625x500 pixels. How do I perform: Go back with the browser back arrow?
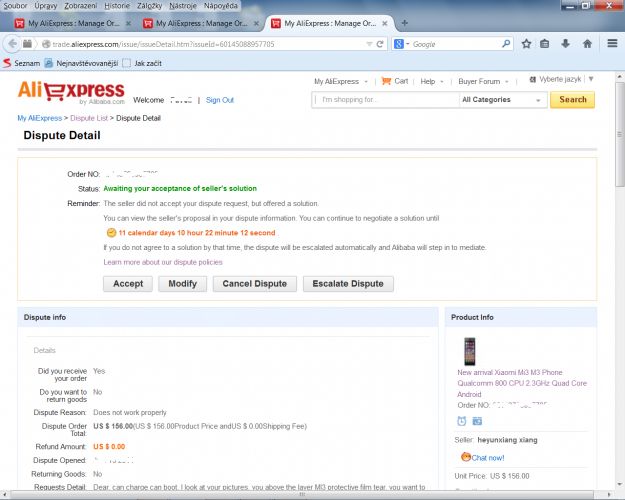(x=12, y=44)
